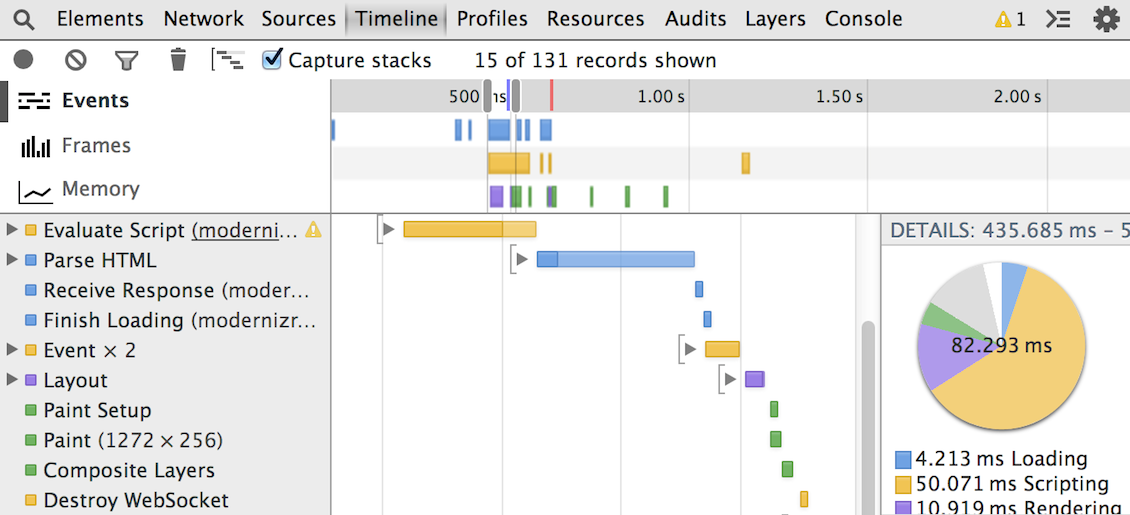The image size is (1130, 515).
Task: Expand the Layout record
Action: [x=11, y=380]
